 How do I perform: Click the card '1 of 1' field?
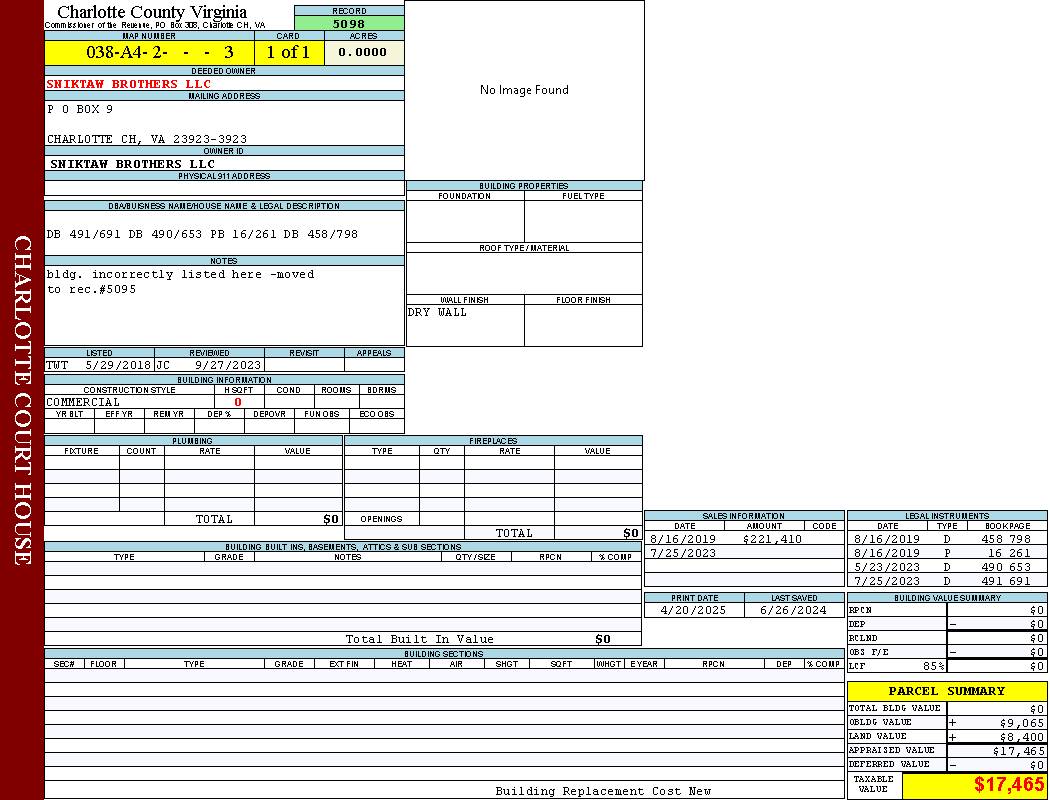click(x=288, y=52)
